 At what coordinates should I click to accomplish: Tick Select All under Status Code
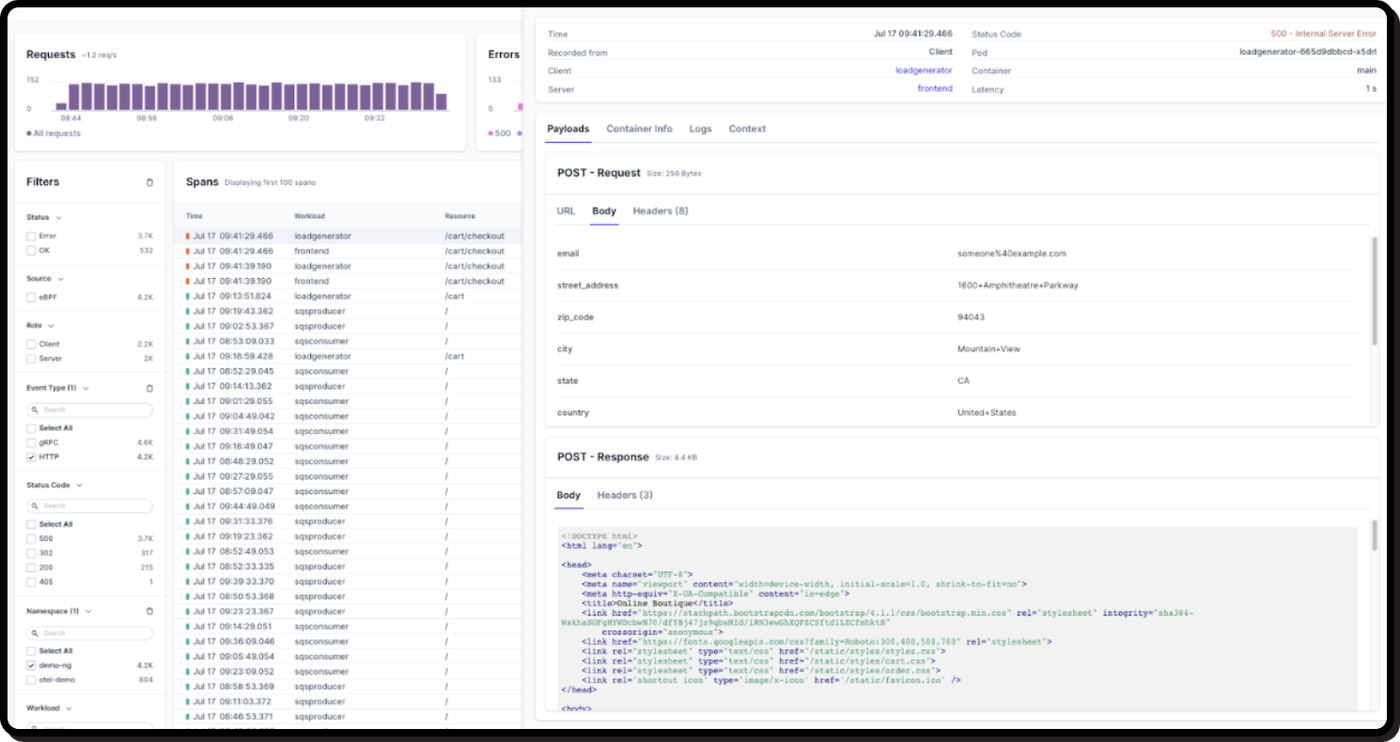click(31, 524)
